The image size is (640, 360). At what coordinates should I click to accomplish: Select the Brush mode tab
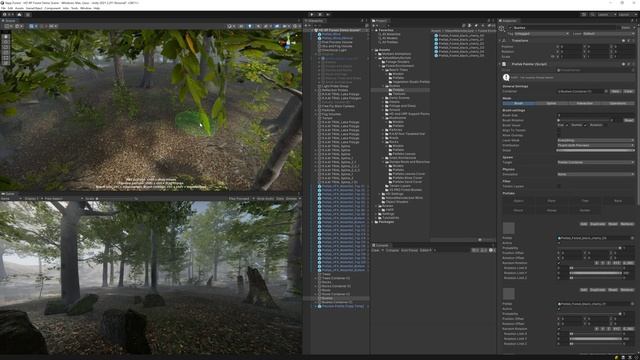point(518,103)
